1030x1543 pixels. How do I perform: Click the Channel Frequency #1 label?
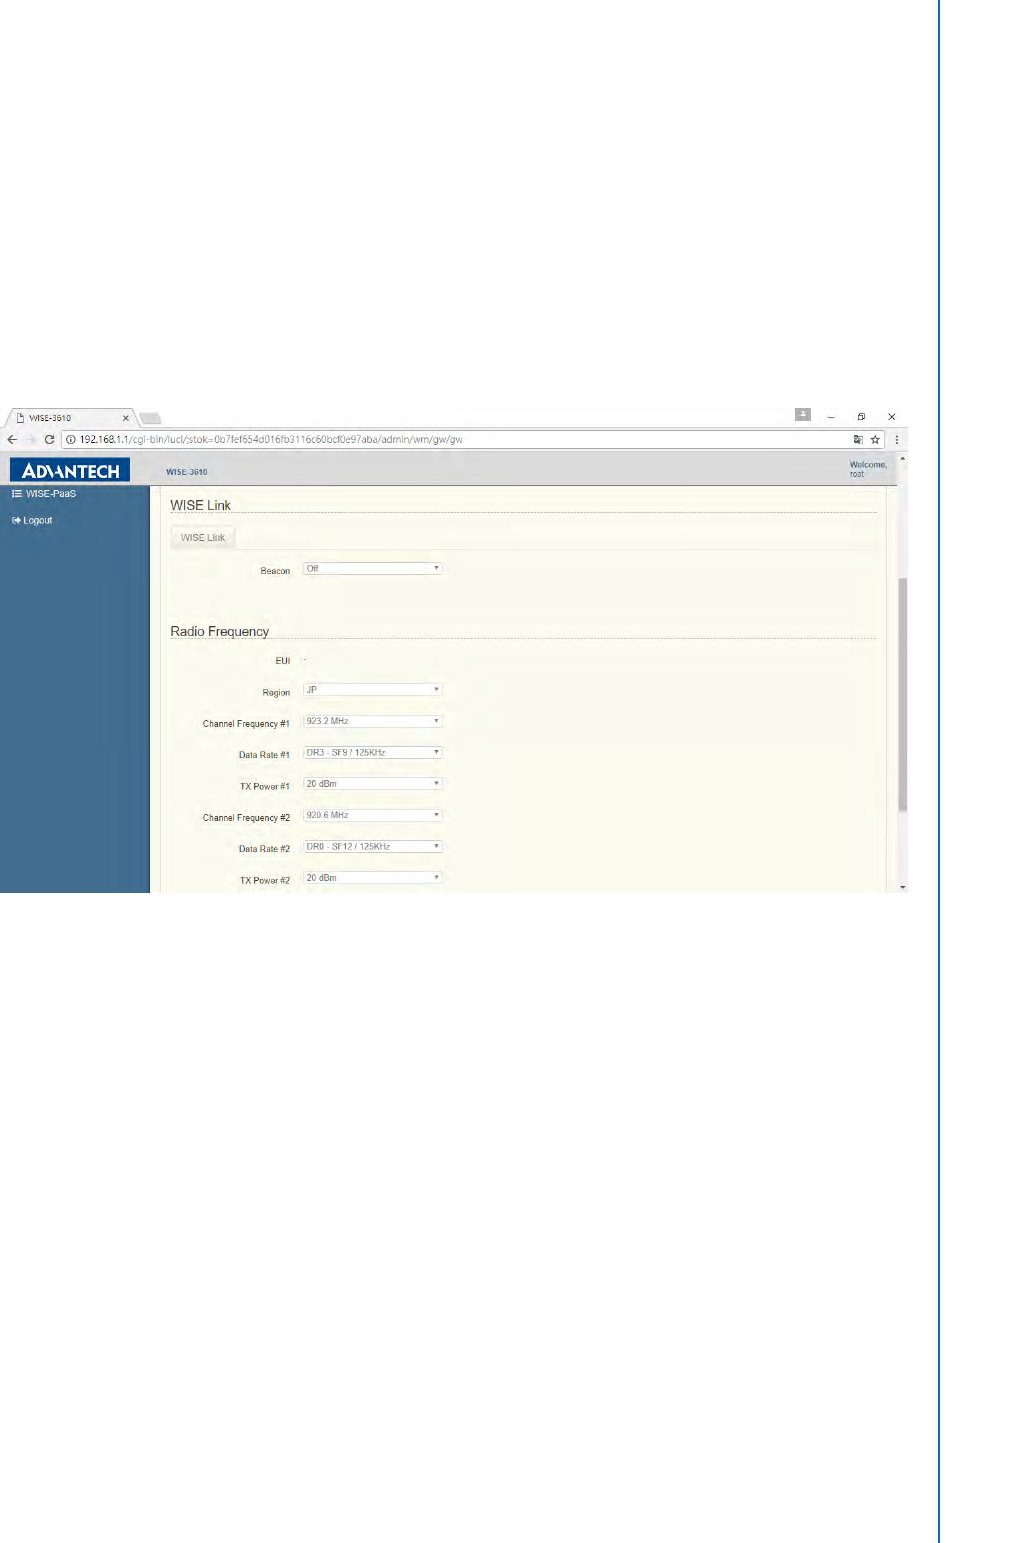click(246, 724)
